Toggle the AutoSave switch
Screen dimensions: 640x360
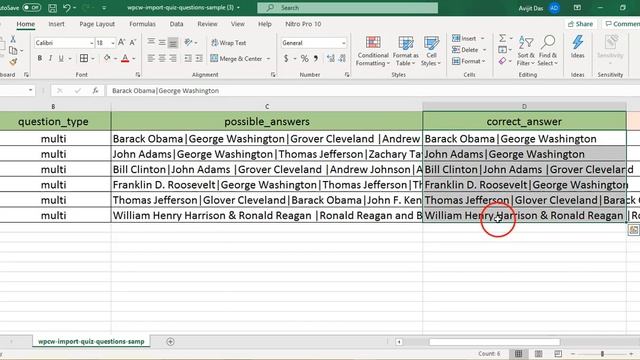coord(31,8)
